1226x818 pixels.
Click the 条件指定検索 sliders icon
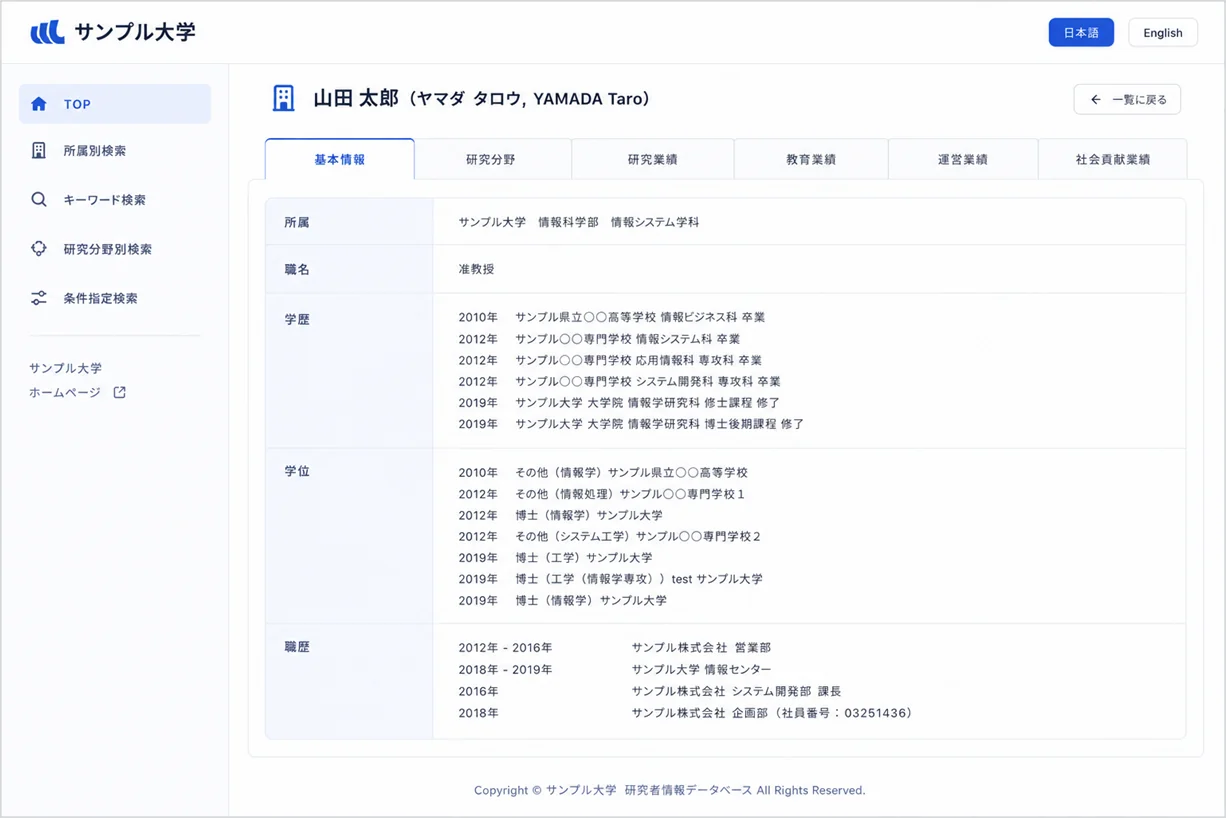pos(39,298)
